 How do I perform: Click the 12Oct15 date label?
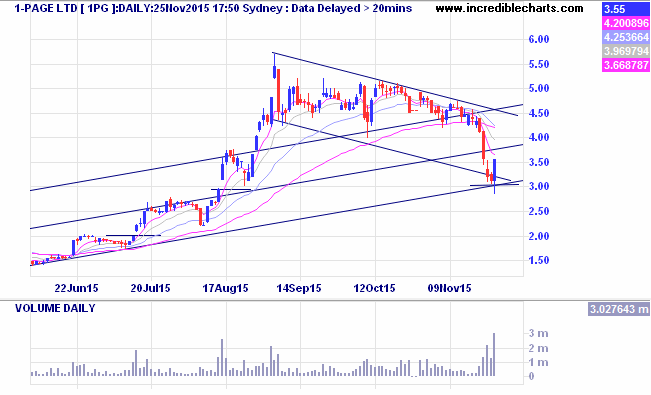(374, 288)
